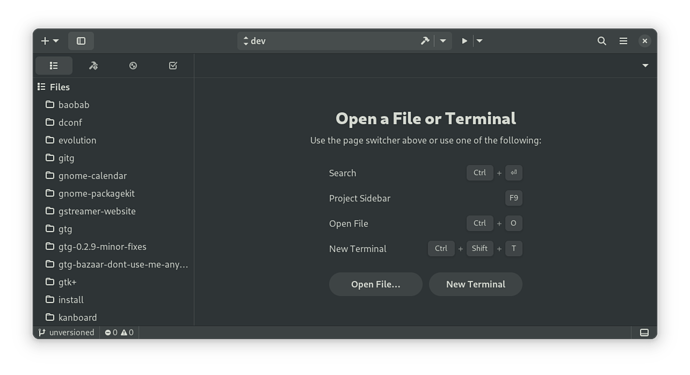
Task: Select the evolution folder
Action: point(114,140)
